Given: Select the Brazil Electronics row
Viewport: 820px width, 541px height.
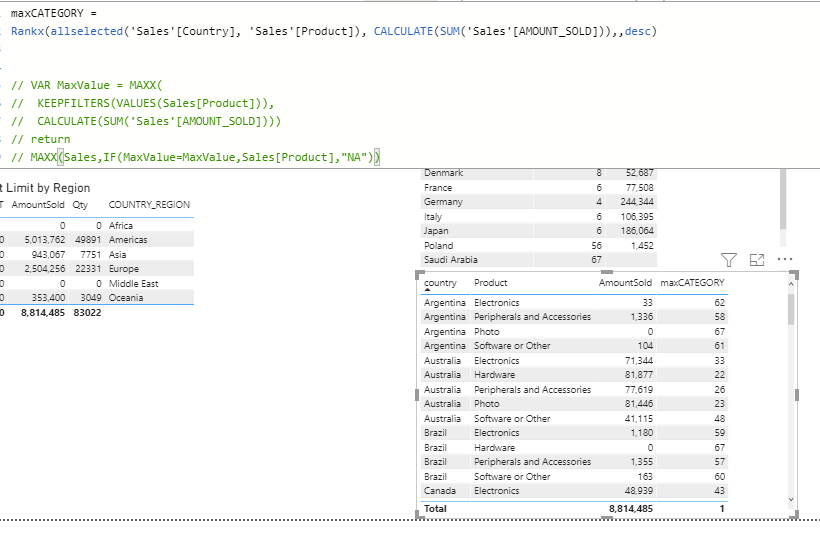Looking at the screenshot, I should tap(574, 433).
